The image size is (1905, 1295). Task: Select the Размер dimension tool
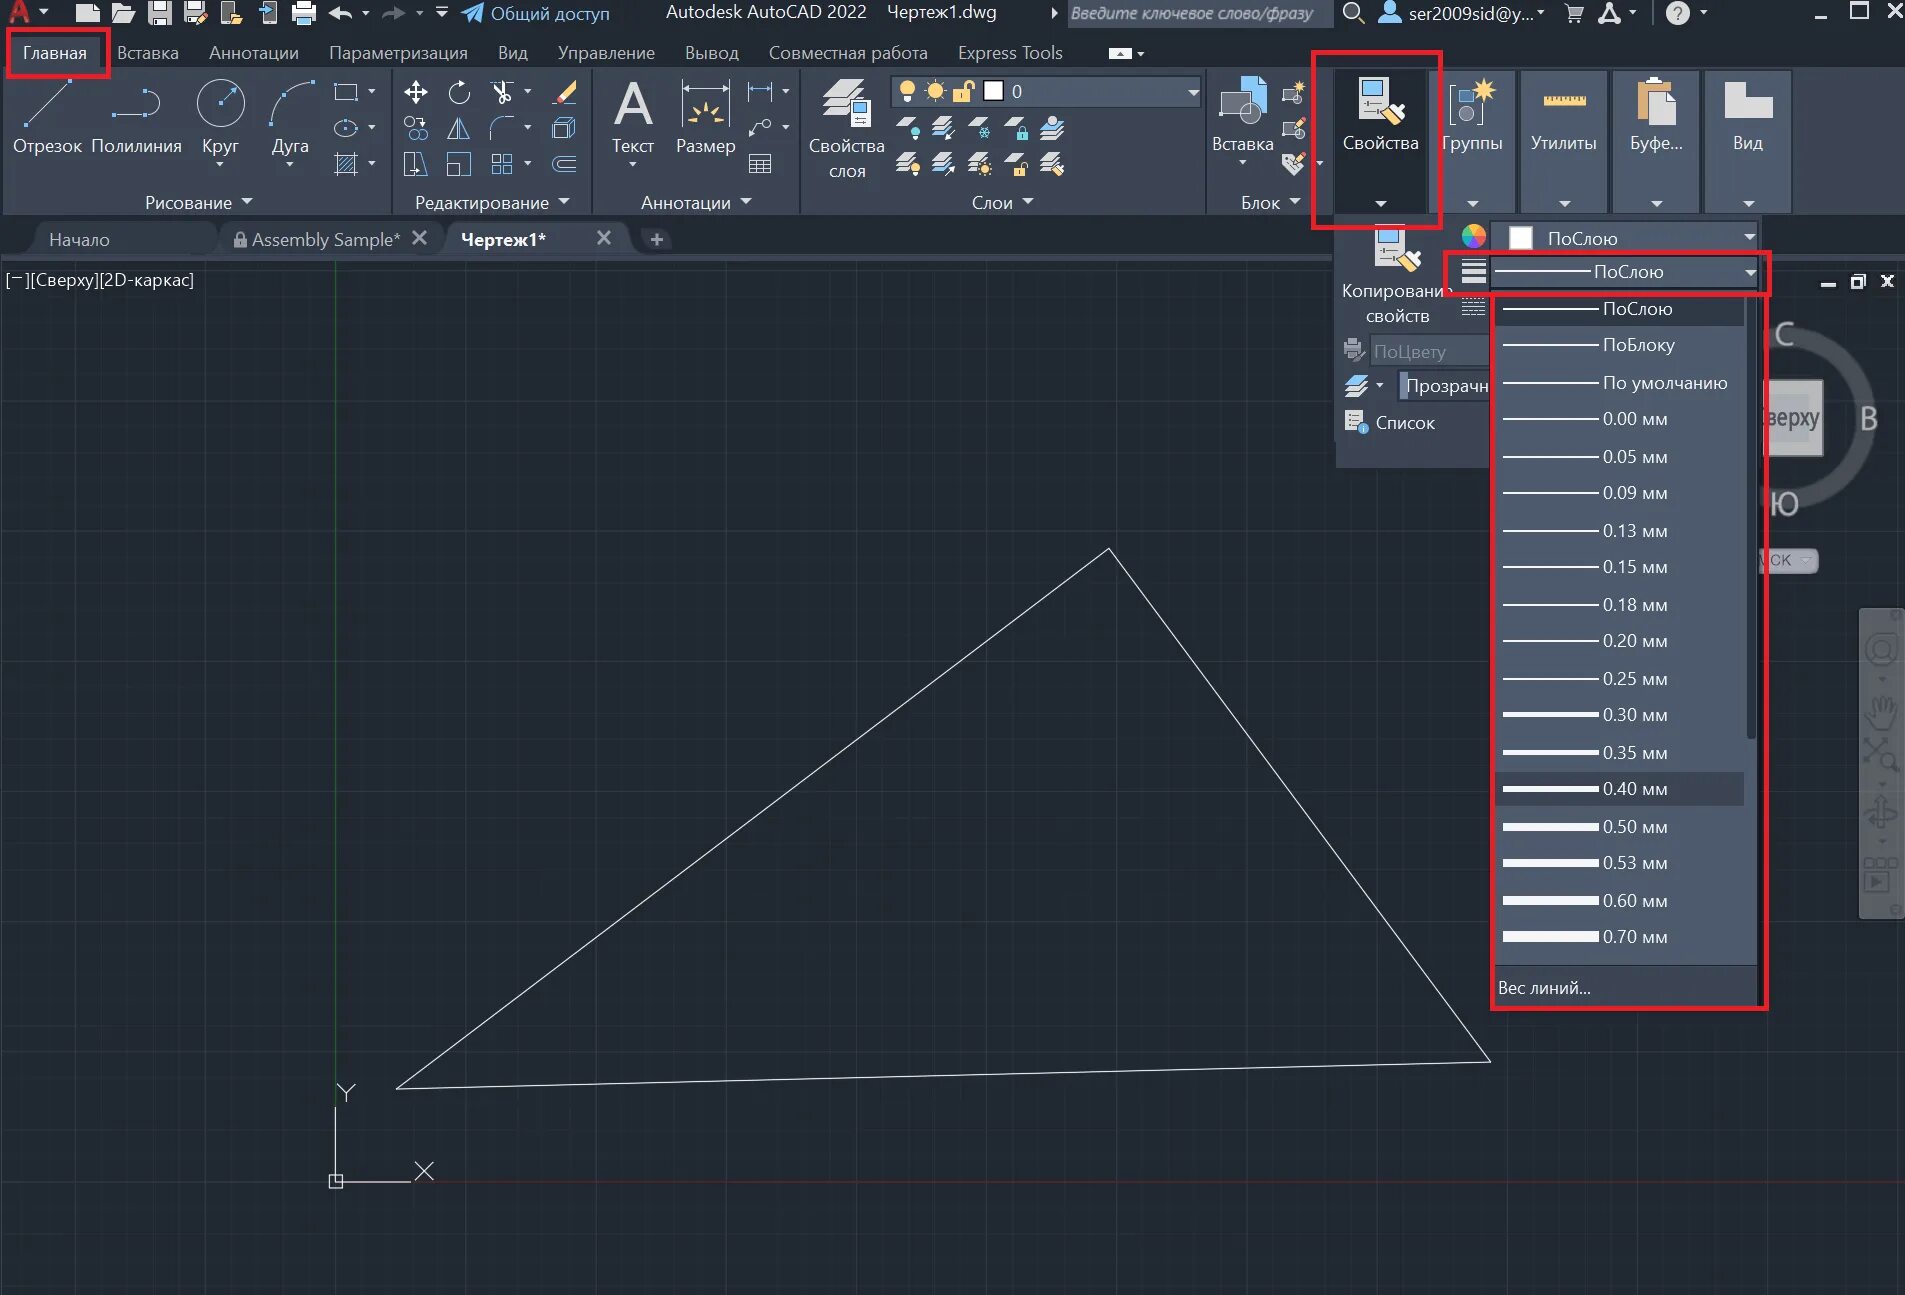[705, 118]
